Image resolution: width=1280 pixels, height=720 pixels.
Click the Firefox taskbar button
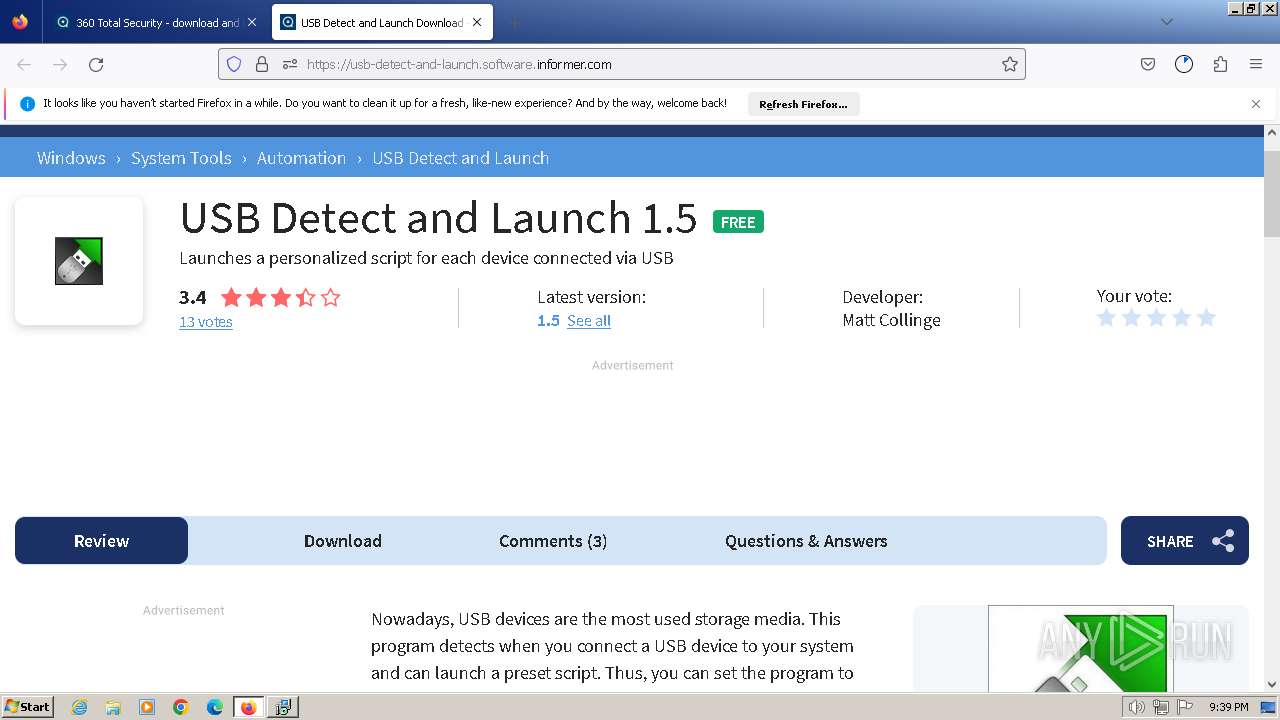[x=249, y=707]
